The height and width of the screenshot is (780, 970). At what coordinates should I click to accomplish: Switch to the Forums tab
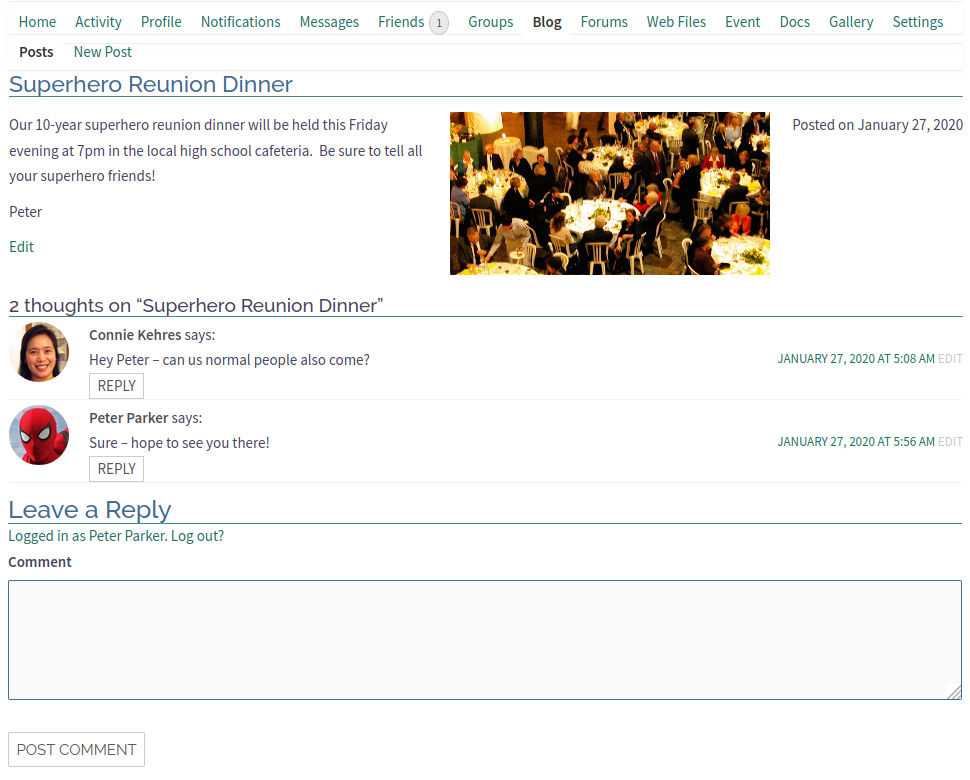point(604,22)
